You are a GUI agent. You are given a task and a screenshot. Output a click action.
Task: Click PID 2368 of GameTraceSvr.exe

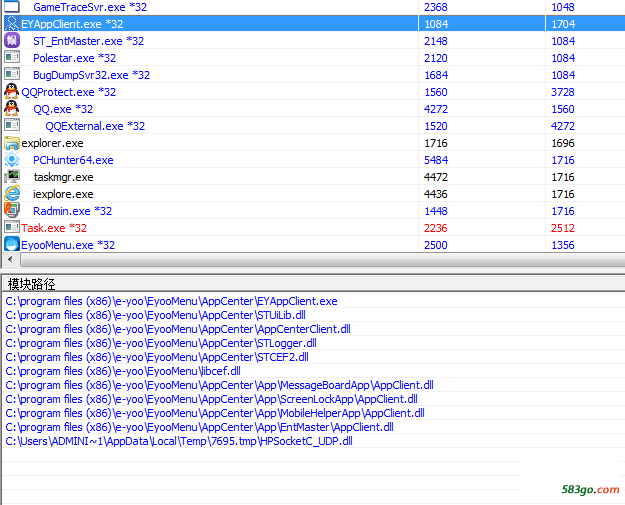click(x=436, y=7)
